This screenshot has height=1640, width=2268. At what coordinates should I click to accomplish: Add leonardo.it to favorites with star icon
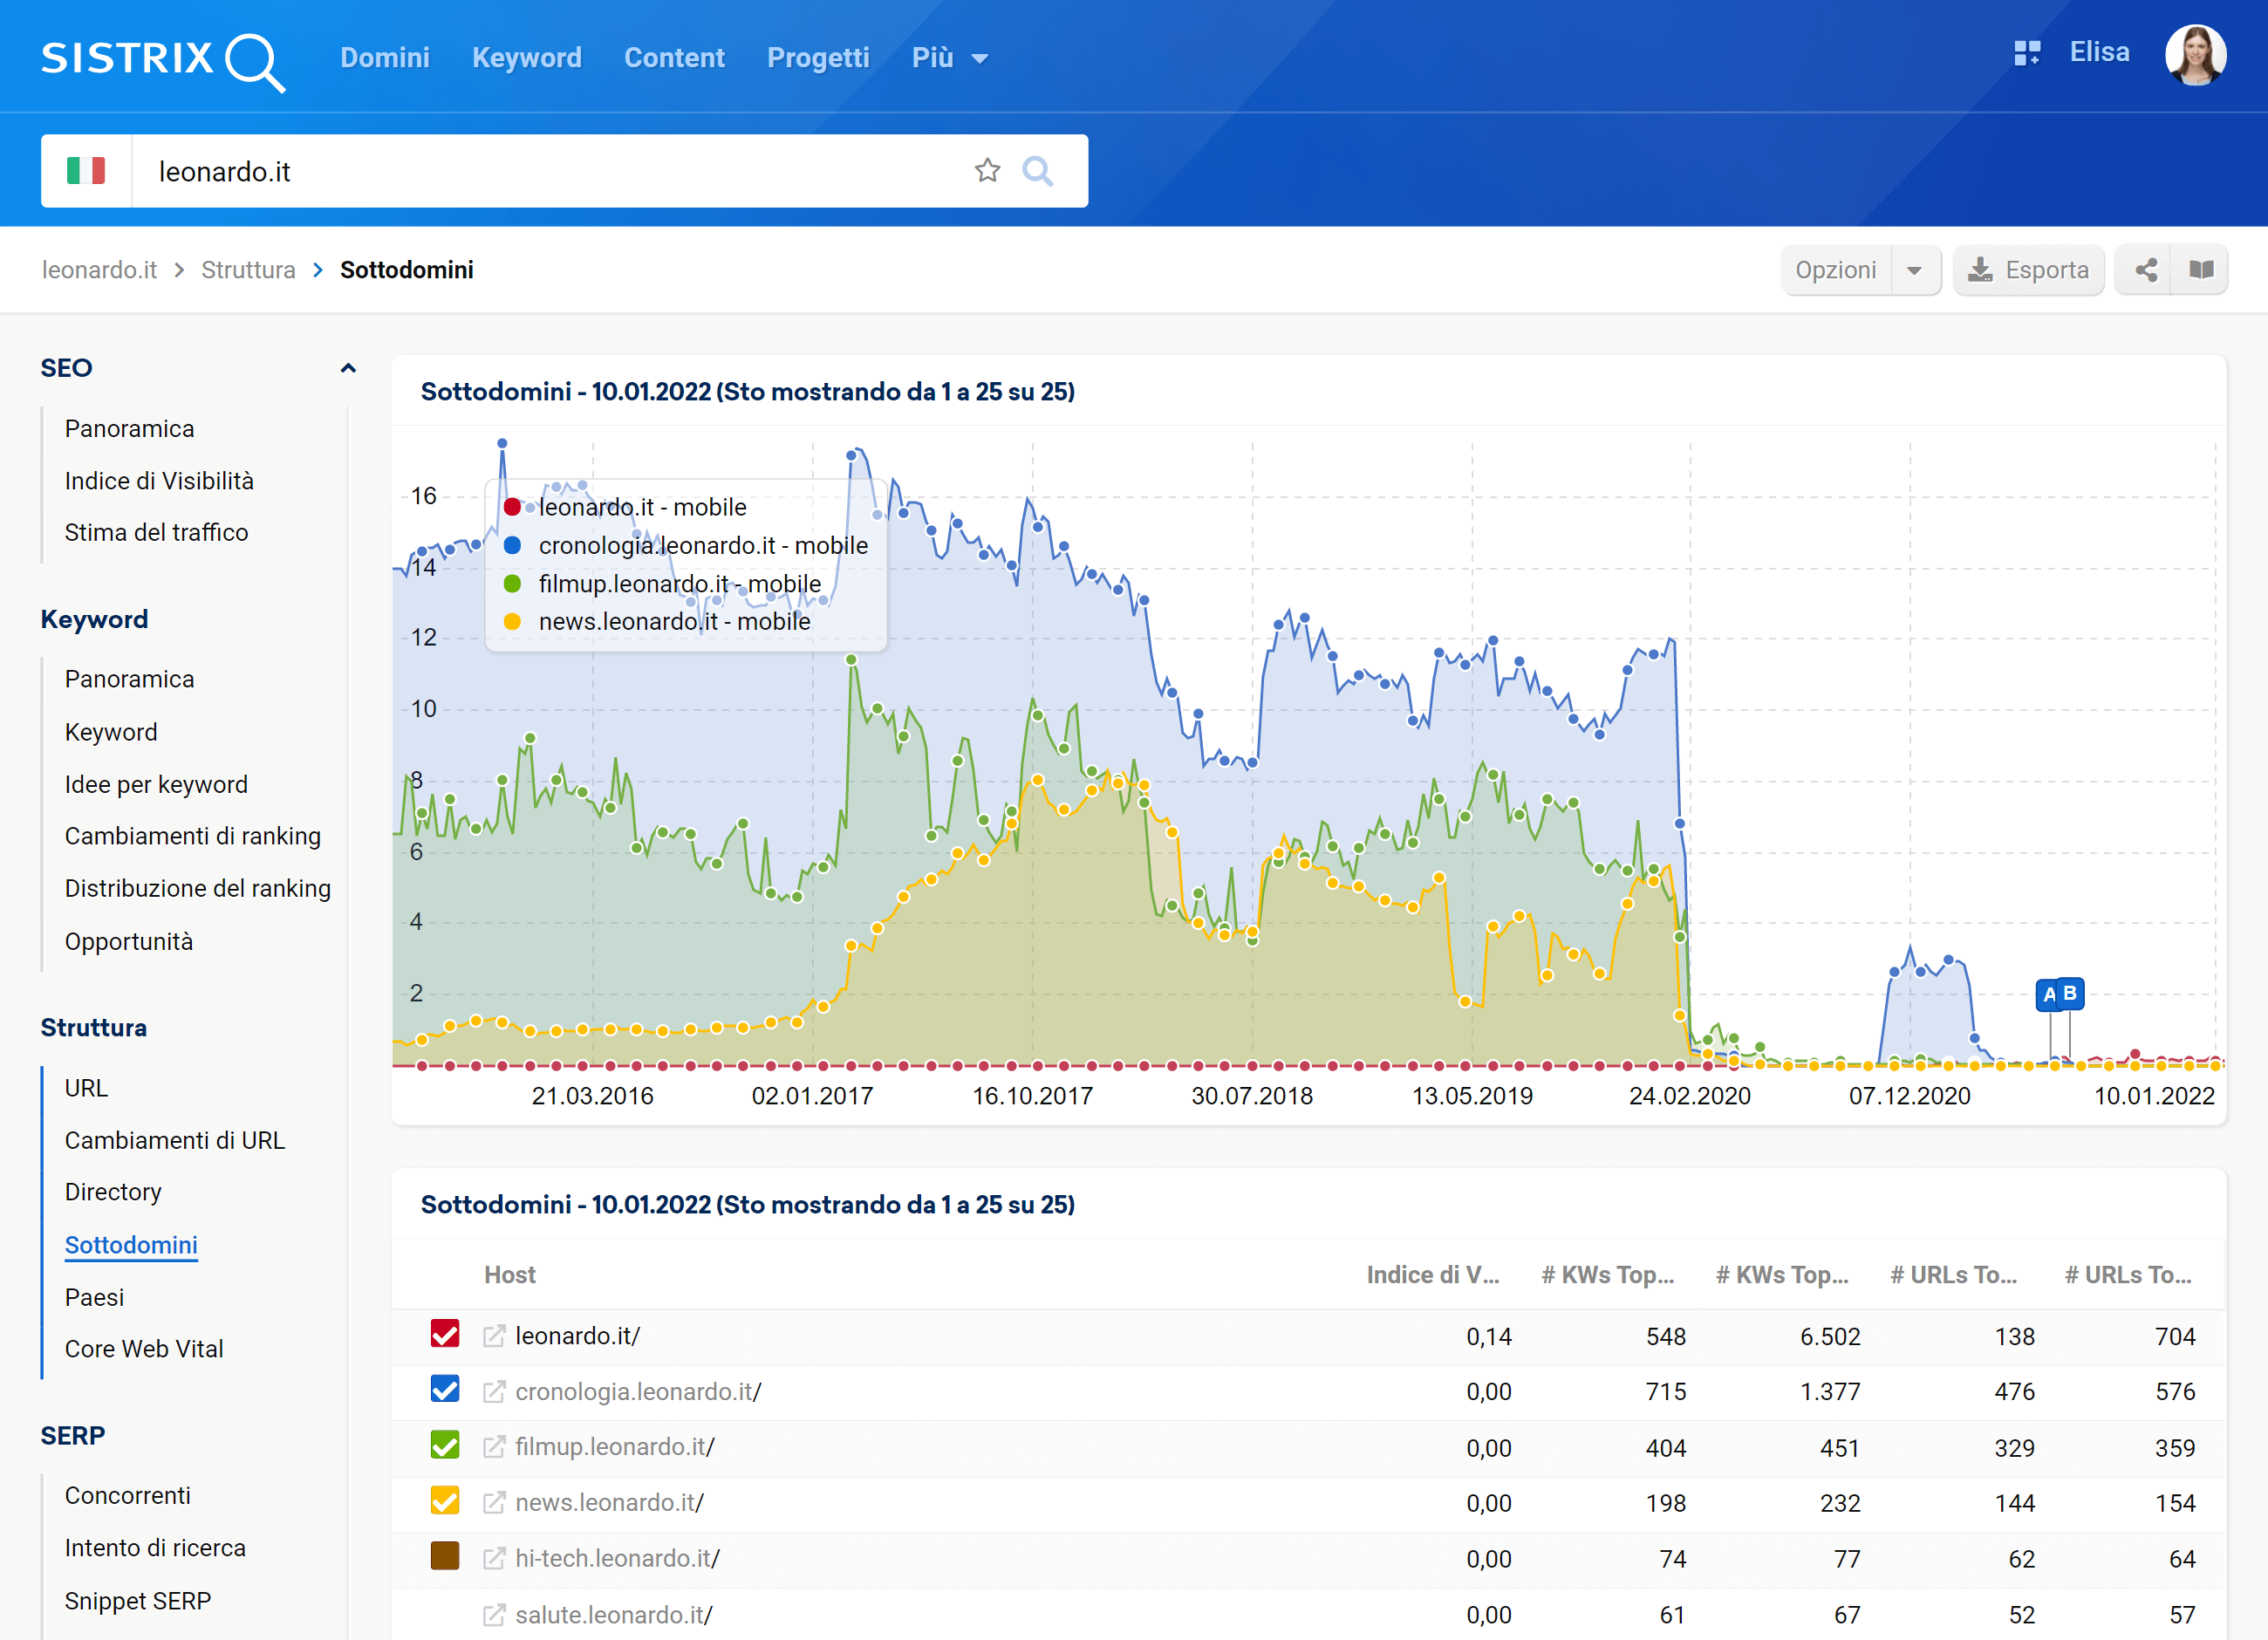pos(987,171)
